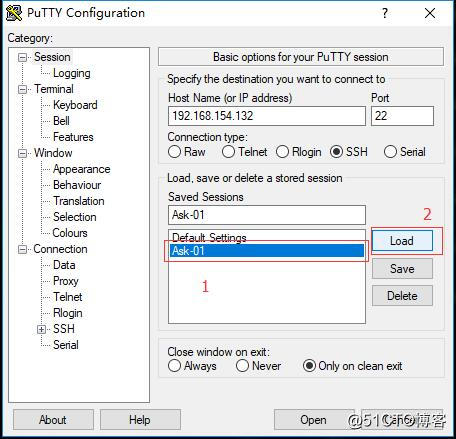The image size is (456, 439).
Task: Collapse the Window tree node
Action: (x=22, y=153)
